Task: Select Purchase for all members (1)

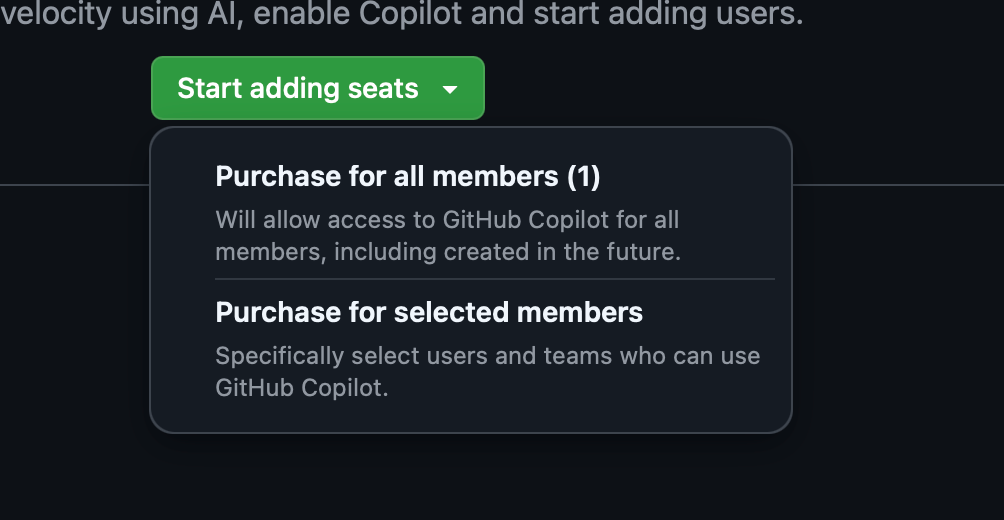Action: [x=407, y=177]
